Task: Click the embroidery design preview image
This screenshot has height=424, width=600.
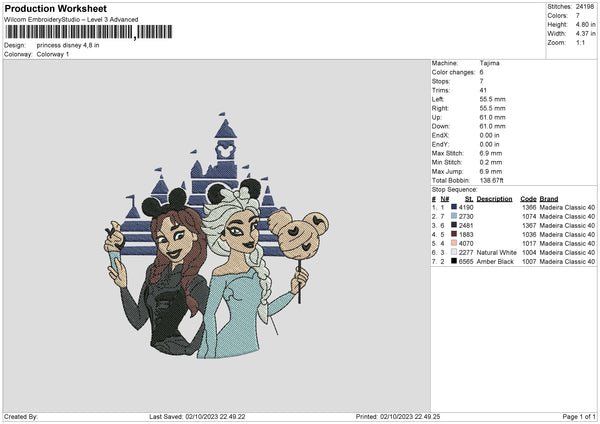Action: (x=216, y=235)
